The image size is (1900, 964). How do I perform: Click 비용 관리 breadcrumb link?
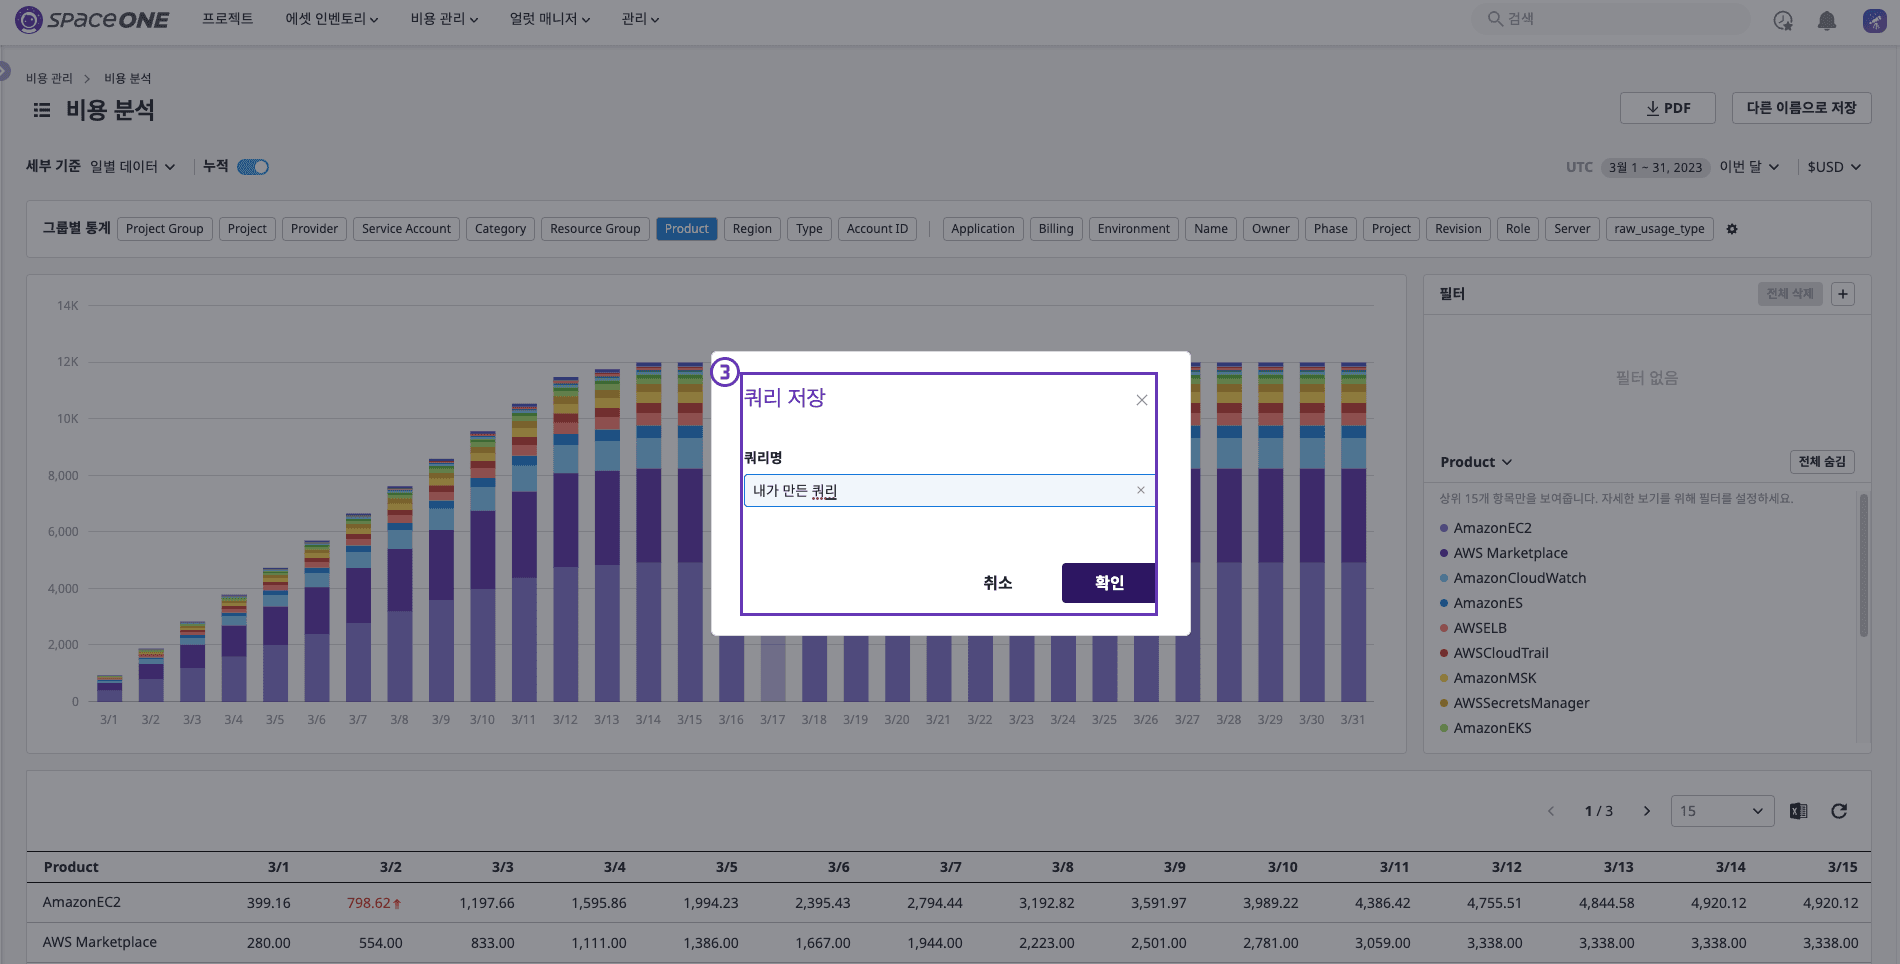click(x=49, y=78)
